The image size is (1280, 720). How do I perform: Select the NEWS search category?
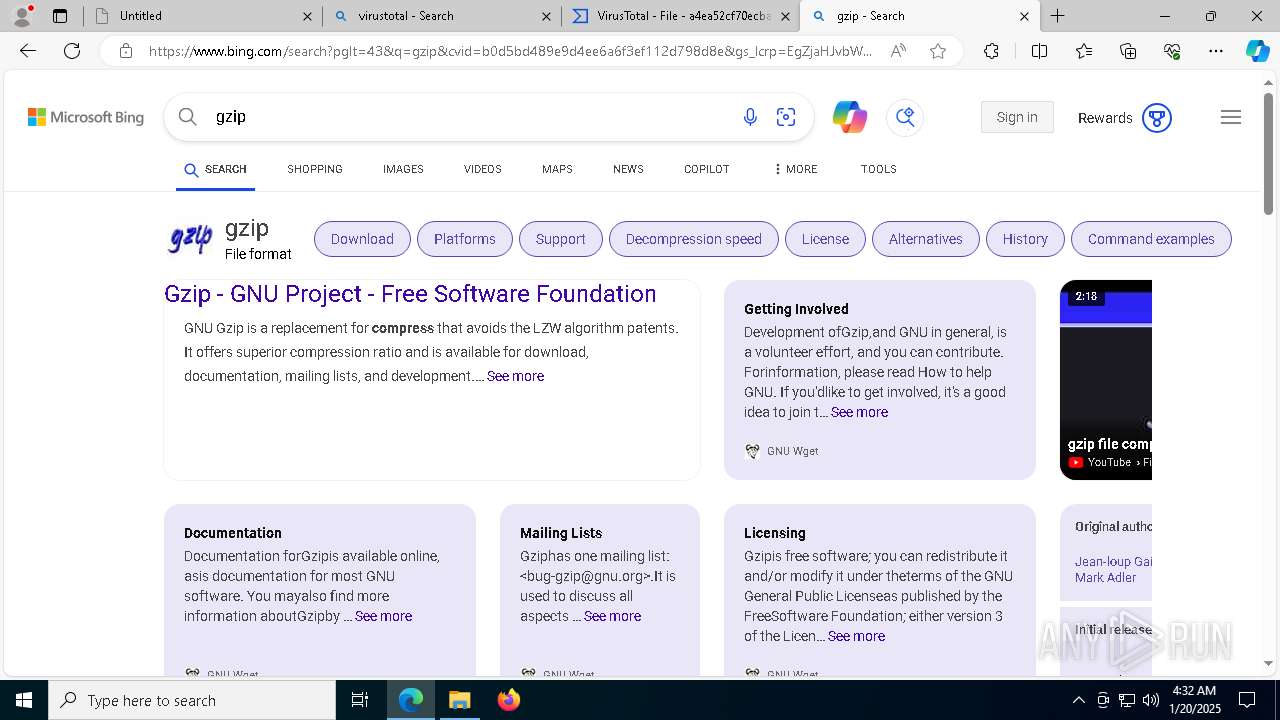(628, 169)
